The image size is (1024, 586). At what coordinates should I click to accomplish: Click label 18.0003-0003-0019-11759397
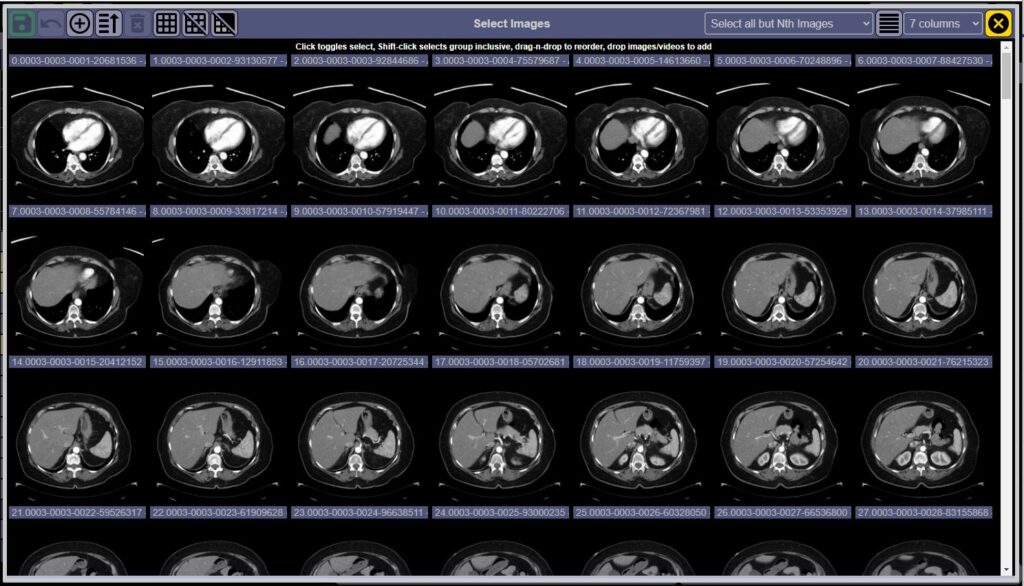(x=641, y=362)
